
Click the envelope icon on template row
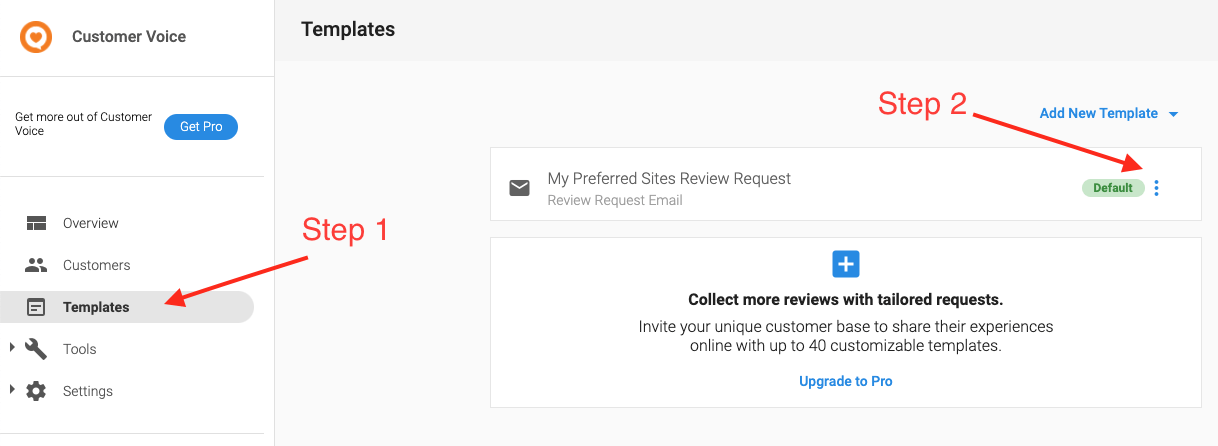519,188
